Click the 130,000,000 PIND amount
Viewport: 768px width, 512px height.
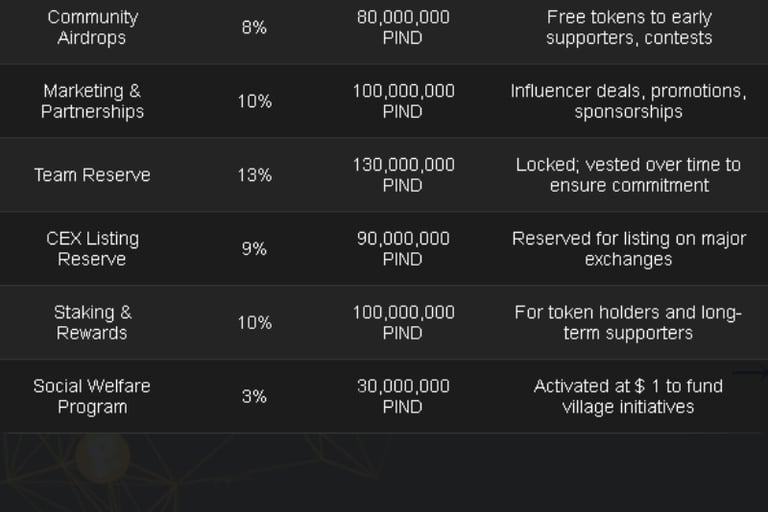(x=403, y=175)
